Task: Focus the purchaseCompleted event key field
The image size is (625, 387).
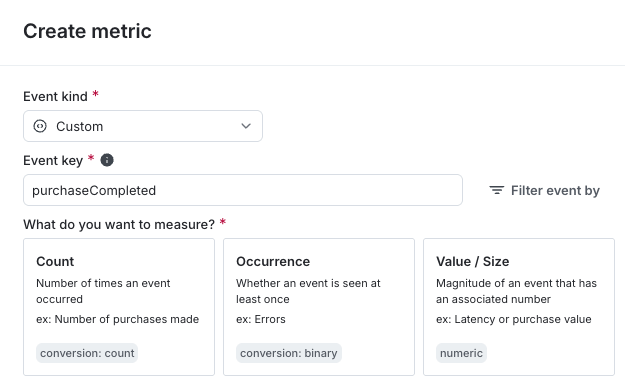Action: tap(243, 190)
